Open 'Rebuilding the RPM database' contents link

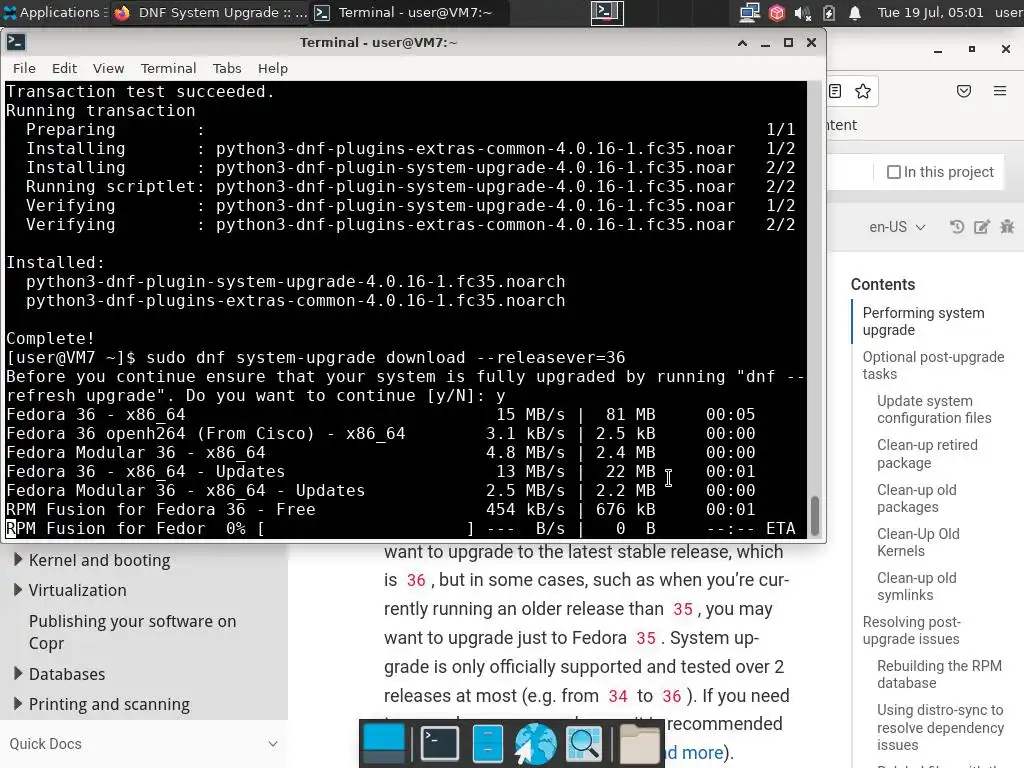(x=938, y=674)
